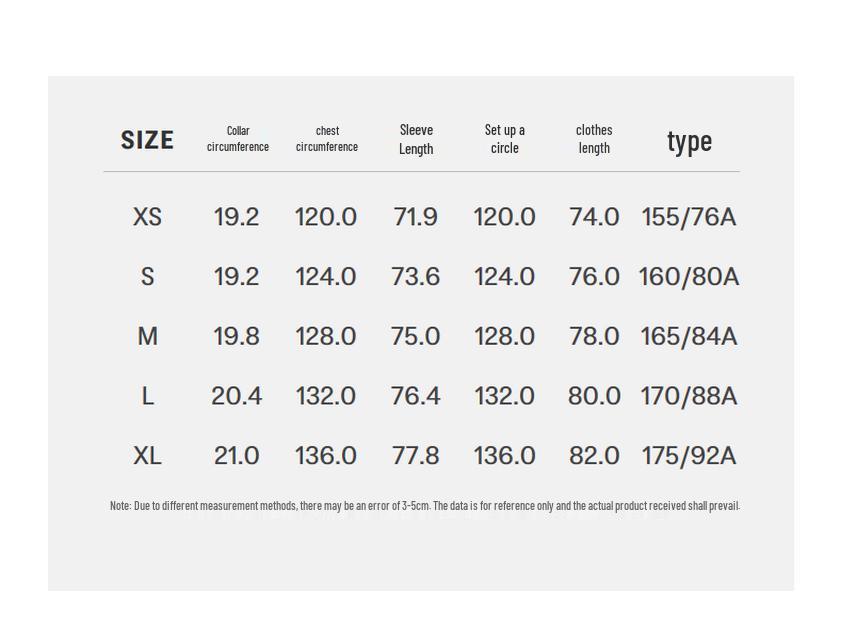
Task: Click clothes length value 78.0
Action: click(594, 336)
